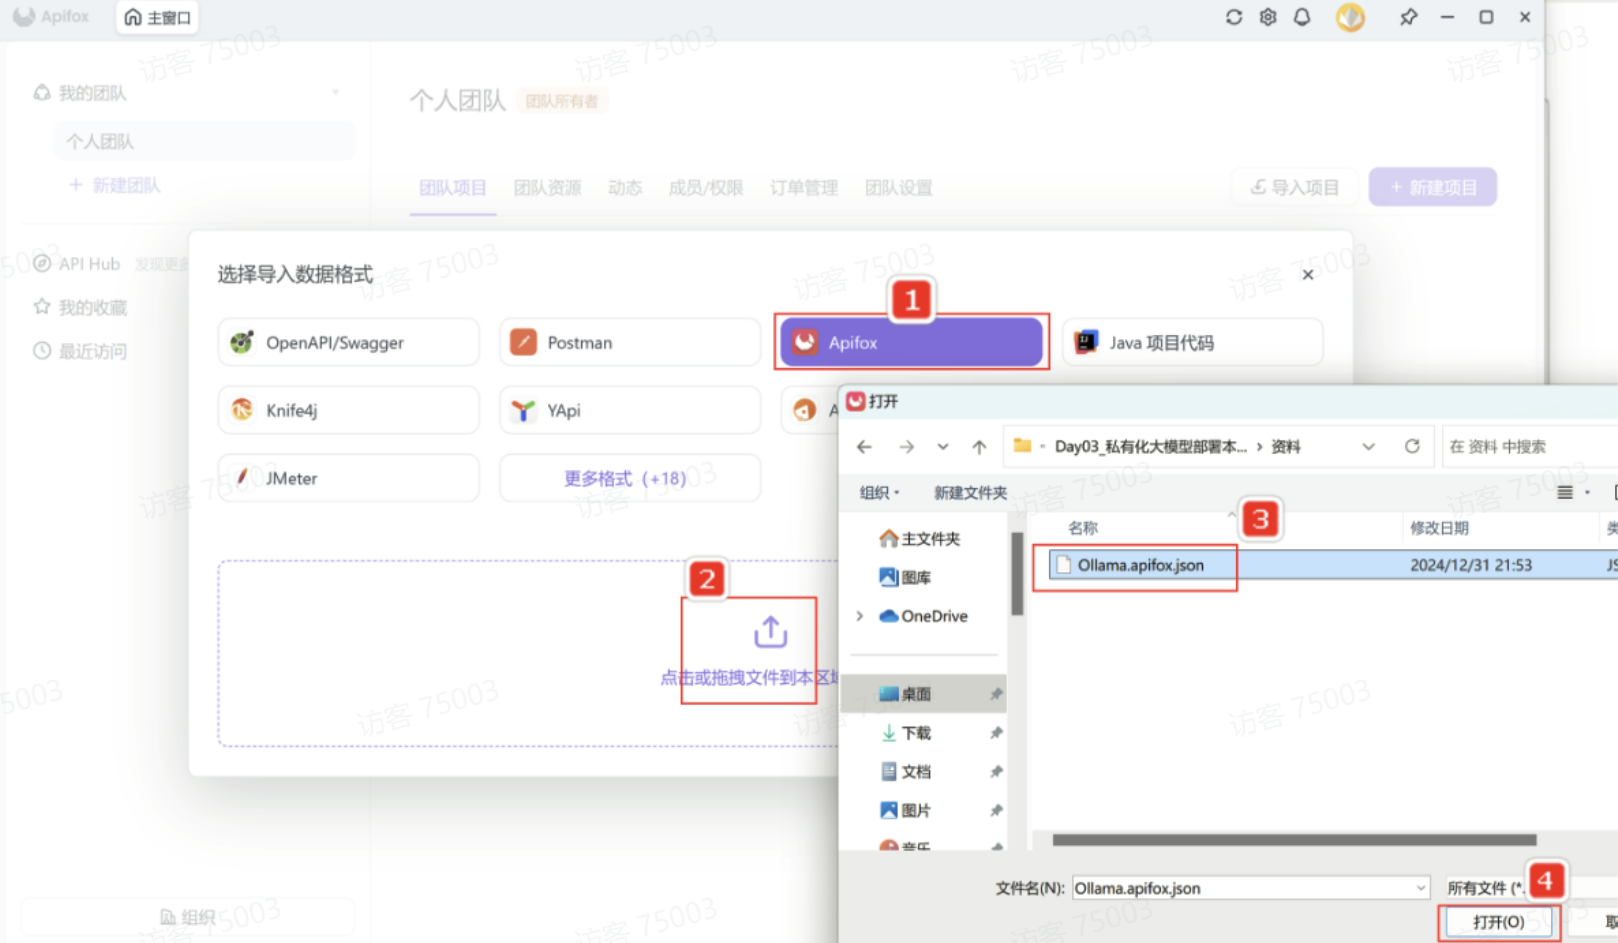Open 下载 in the navigation pane

pos(905,733)
